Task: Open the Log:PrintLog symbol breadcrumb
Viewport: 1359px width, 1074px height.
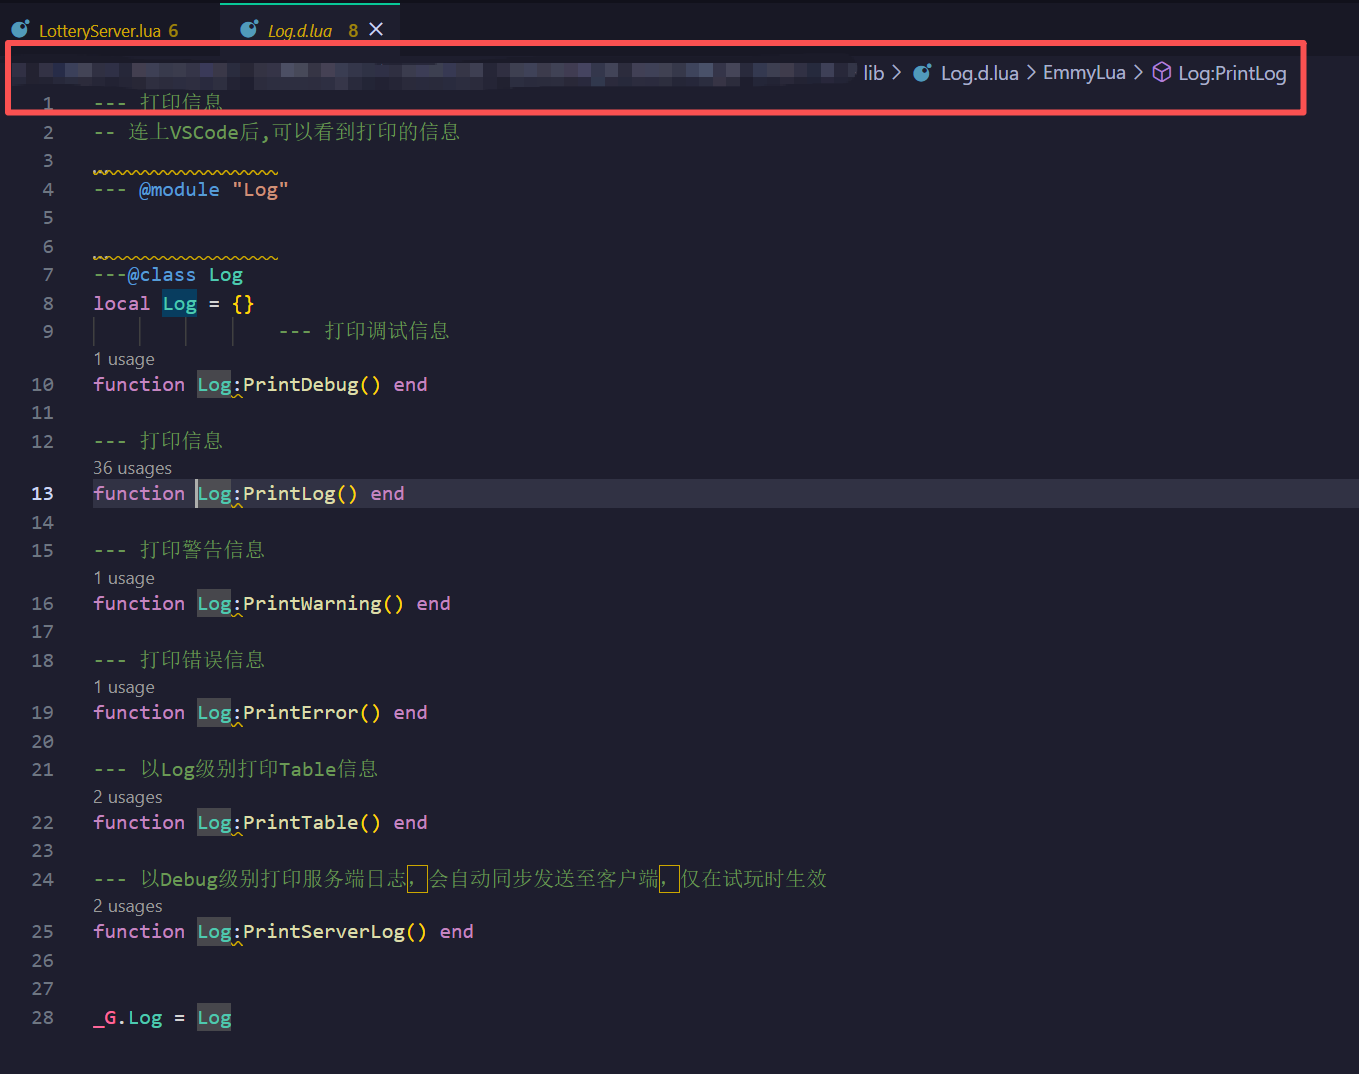Action: (x=1231, y=73)
